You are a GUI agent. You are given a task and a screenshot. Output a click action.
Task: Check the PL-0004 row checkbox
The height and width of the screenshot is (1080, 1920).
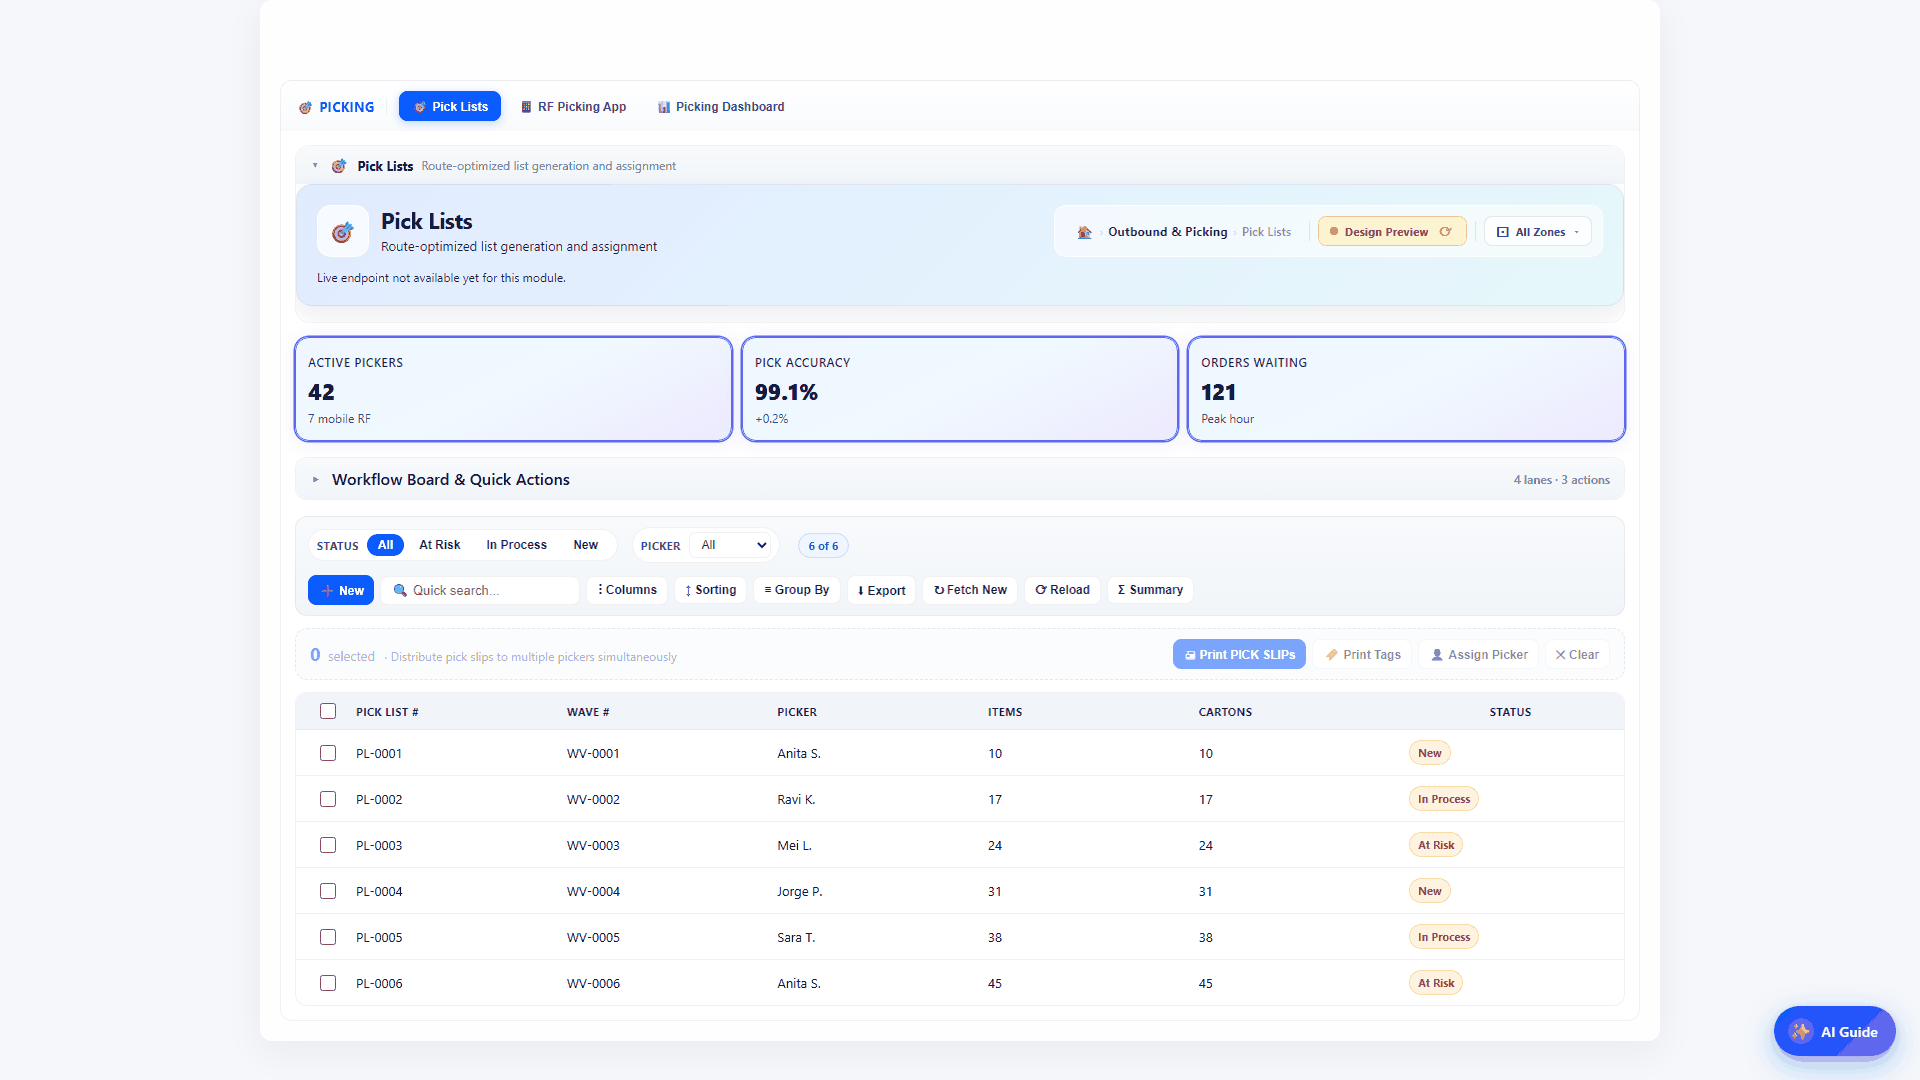pyautogui.click(x=328, y=891)
